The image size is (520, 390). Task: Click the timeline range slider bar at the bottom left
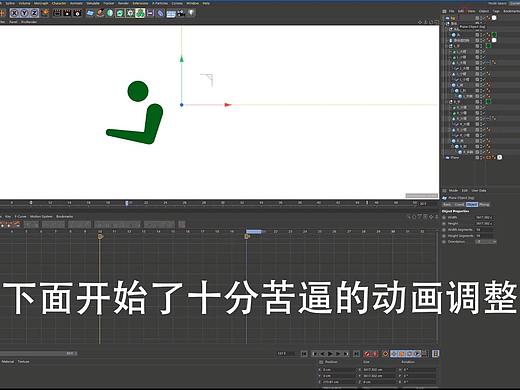38,353
